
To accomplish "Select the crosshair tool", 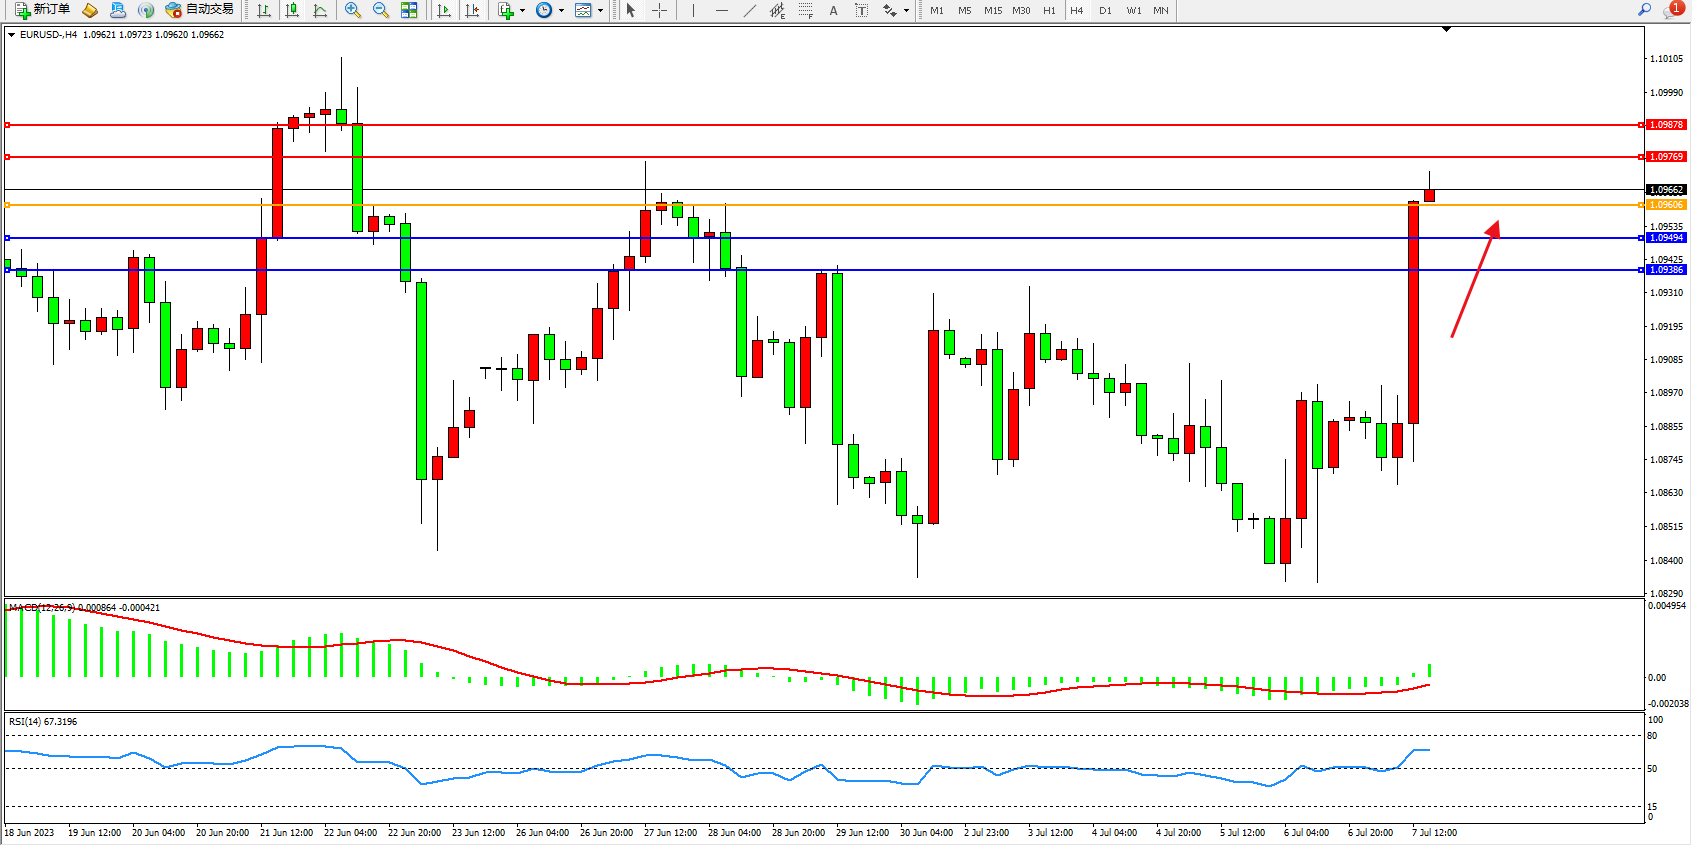I will (660, 10).
